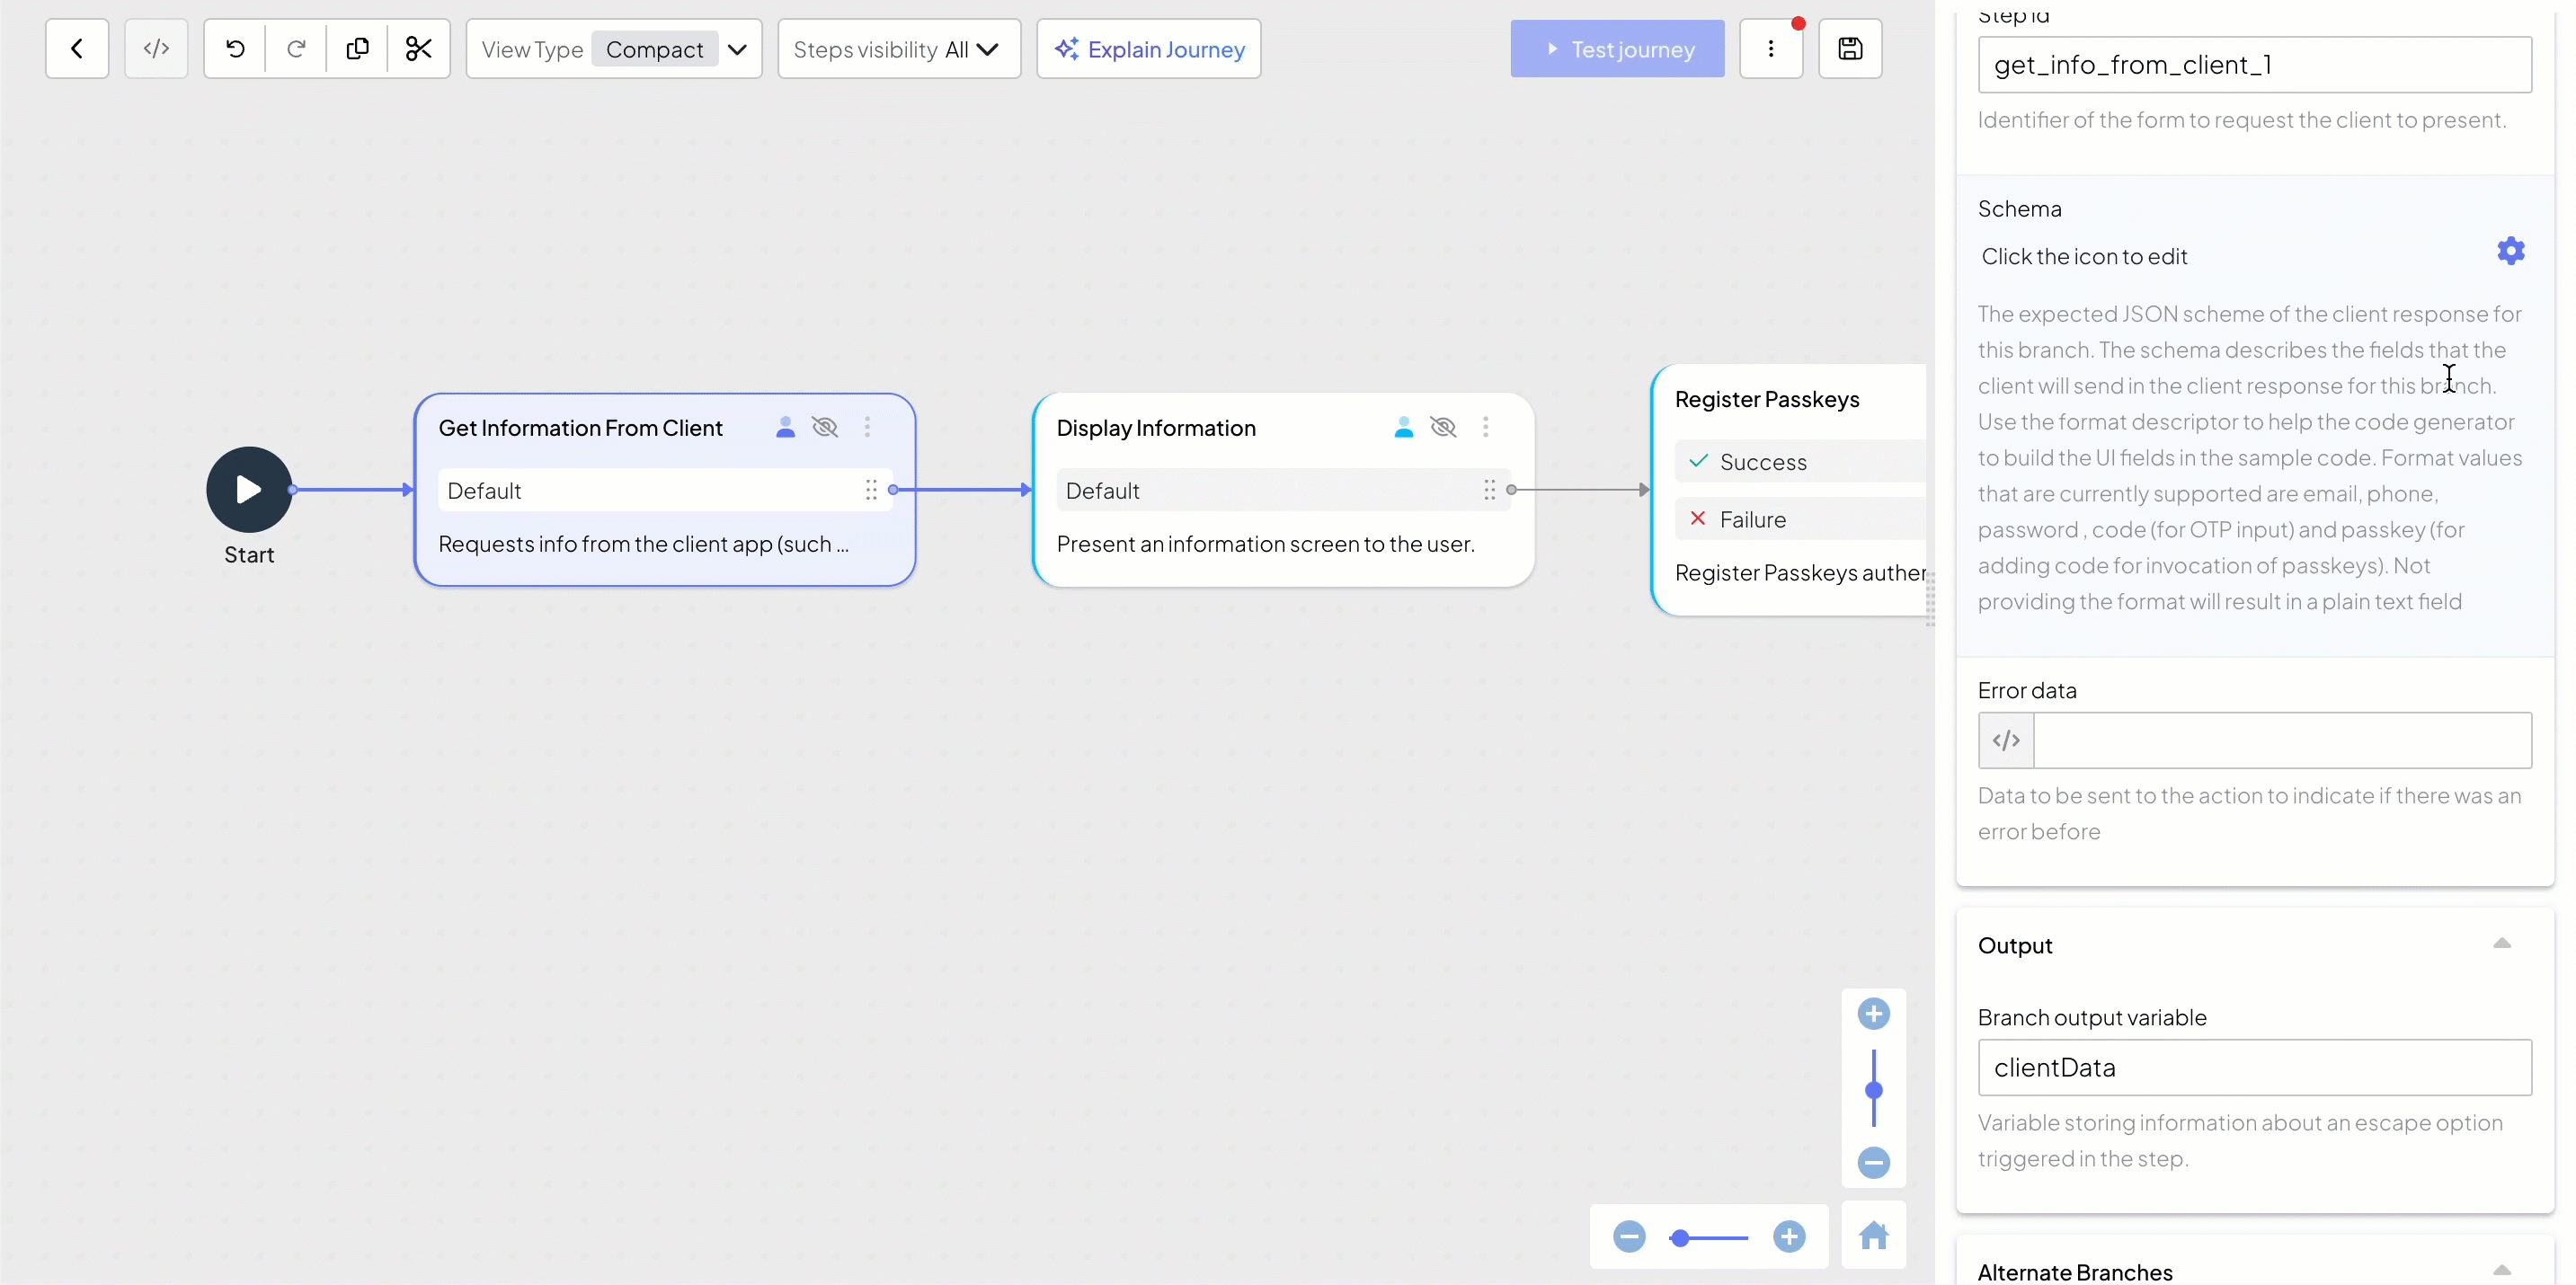Viewport: 2576px width, 1285px height.
Task: Open the overflow menu top toolbar
Action: click(x=1771, y=48)
